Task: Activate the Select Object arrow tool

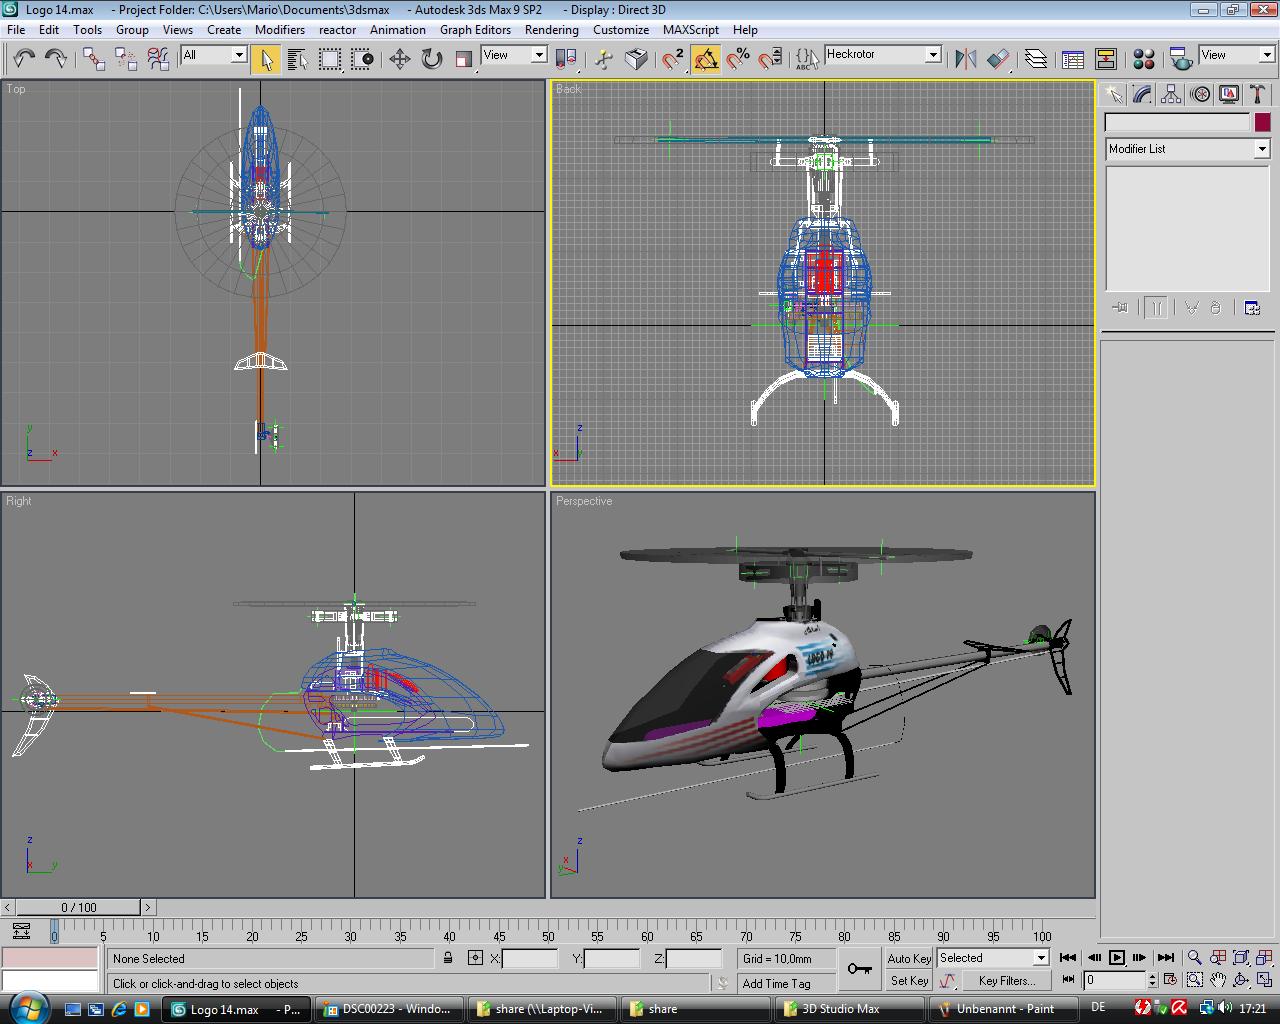Action: click(x=265, y=59)
